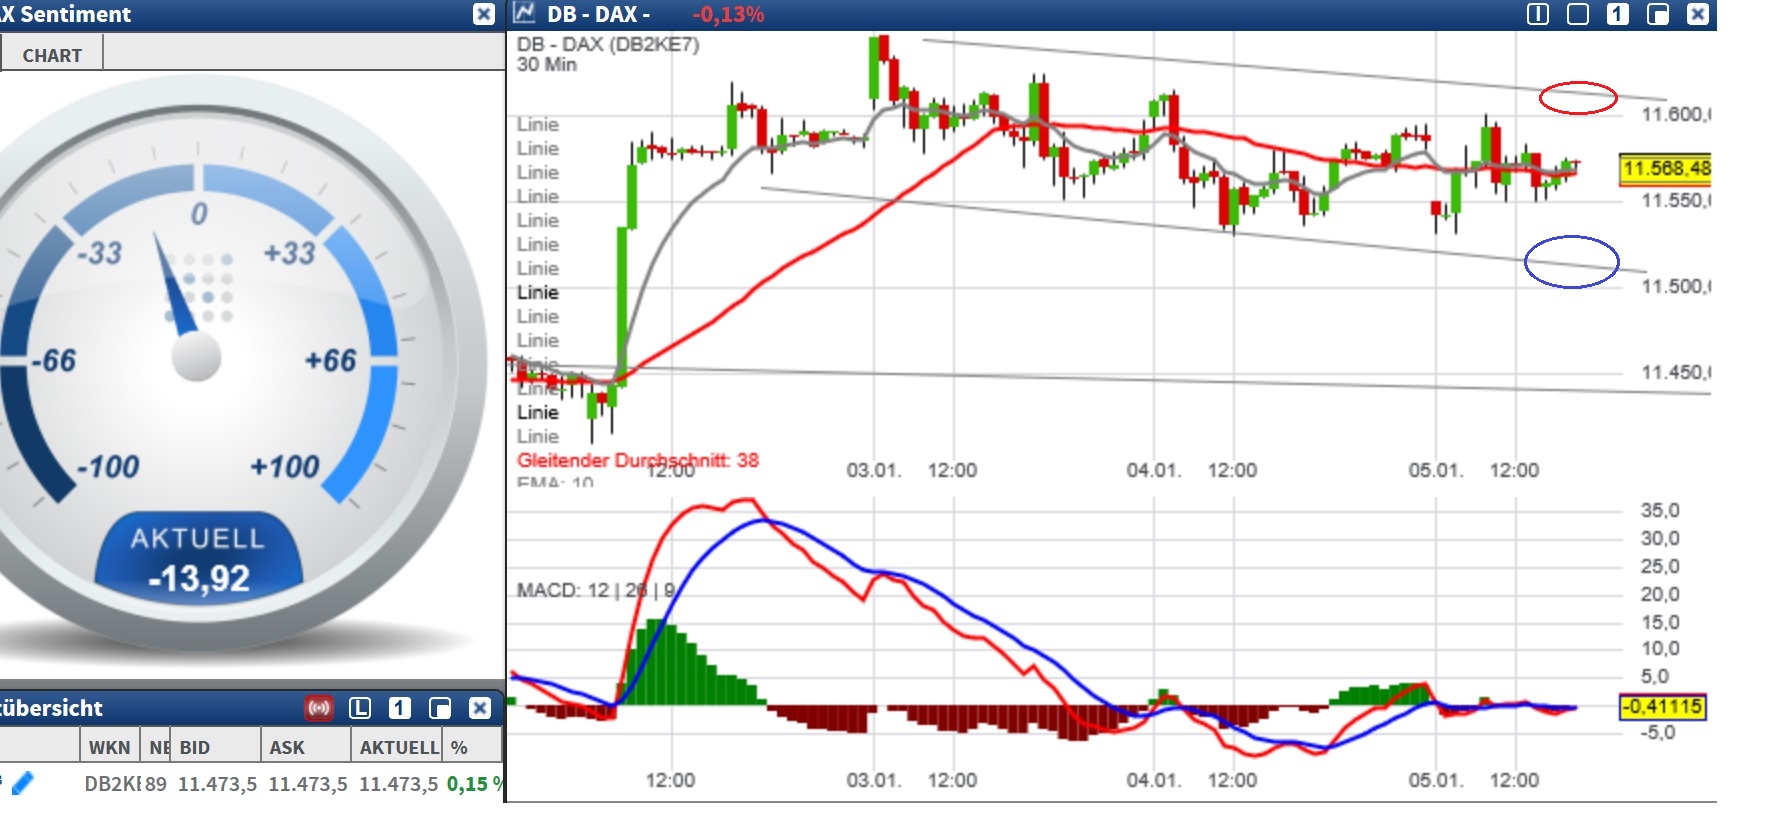The image size is (1786, 817).
Task: Click the 'MACD: 12 | 26 | 9' indicator label
Action: [596, 590]
